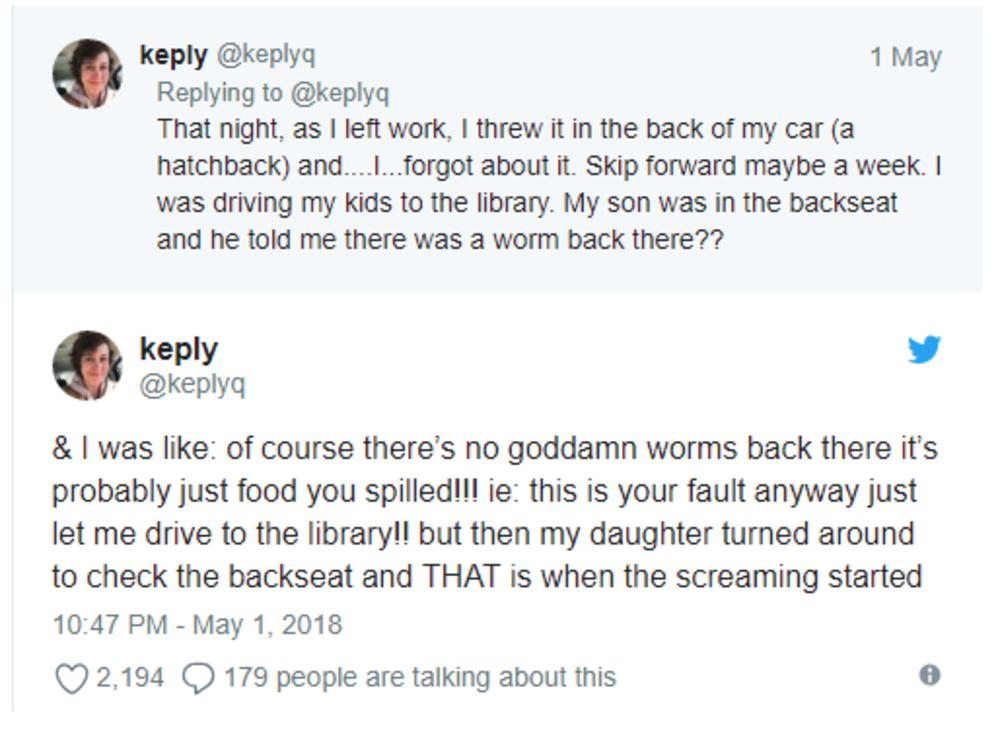Open the '10:47 PM - May 1, 2018' timestamp
The width and height of the screenshot is (1000, 739).
click(197, 626)
